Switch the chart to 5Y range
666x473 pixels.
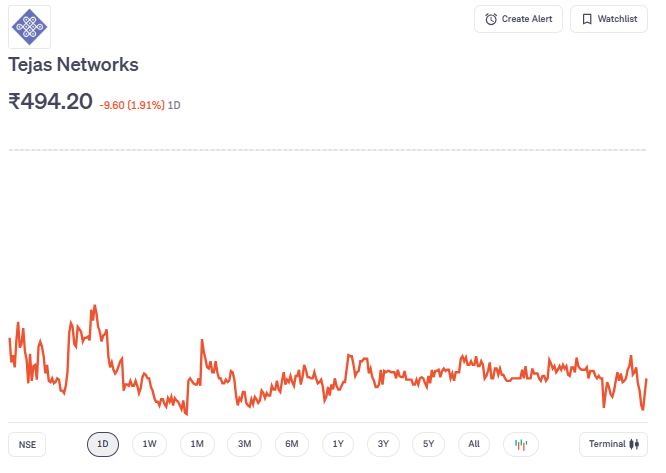coord(428,444)
